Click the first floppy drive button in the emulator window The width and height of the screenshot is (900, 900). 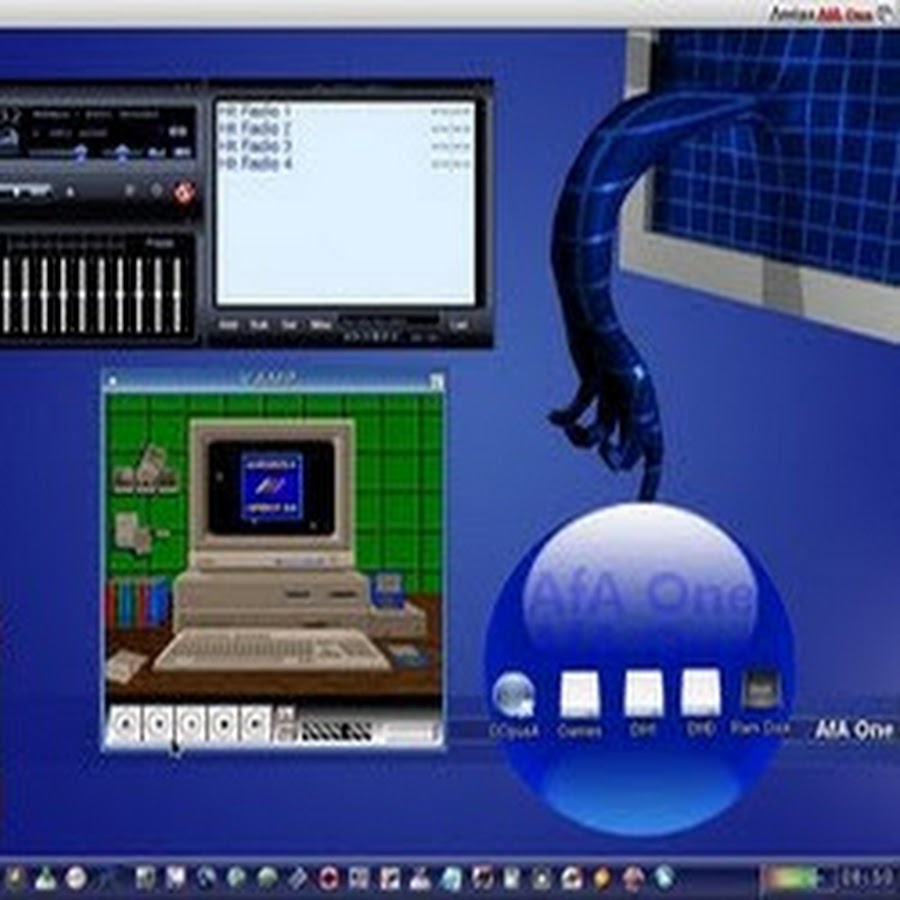click(125, 724)
